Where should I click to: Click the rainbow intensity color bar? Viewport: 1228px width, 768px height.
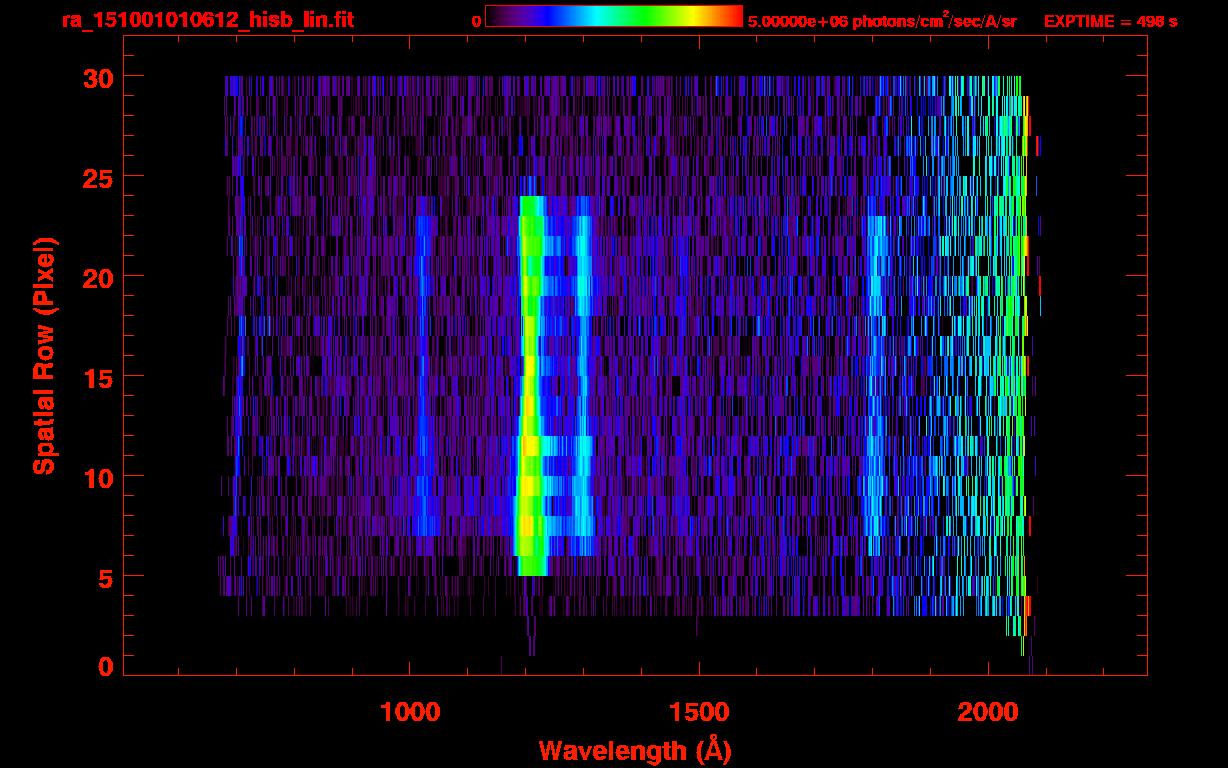(x=614, y=17)
